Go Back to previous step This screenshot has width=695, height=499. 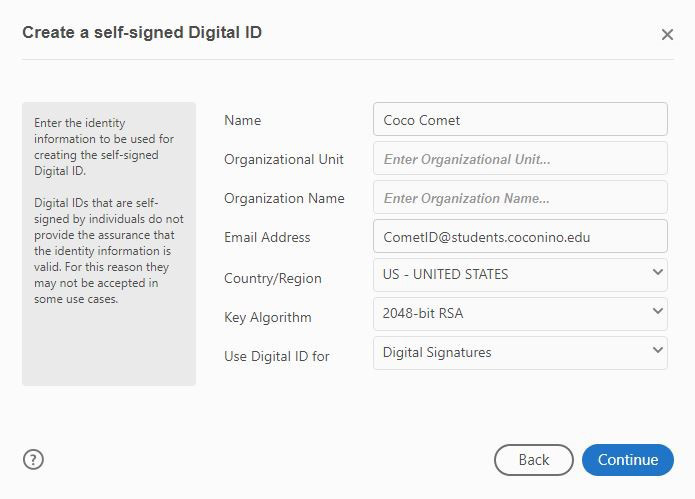coord(534,460)
